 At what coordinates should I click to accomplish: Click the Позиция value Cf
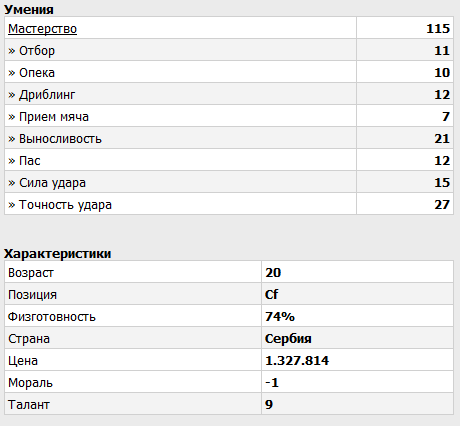pos(271,294)
